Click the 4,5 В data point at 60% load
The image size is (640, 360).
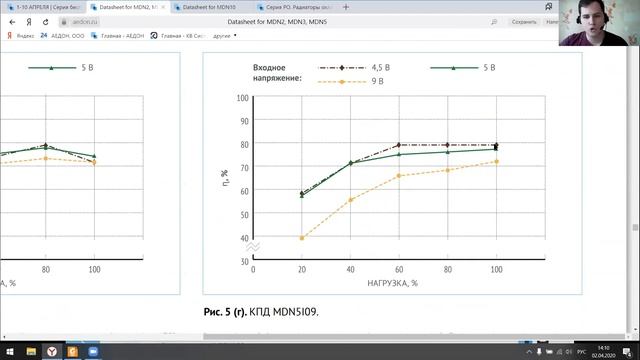click(399, 145)
